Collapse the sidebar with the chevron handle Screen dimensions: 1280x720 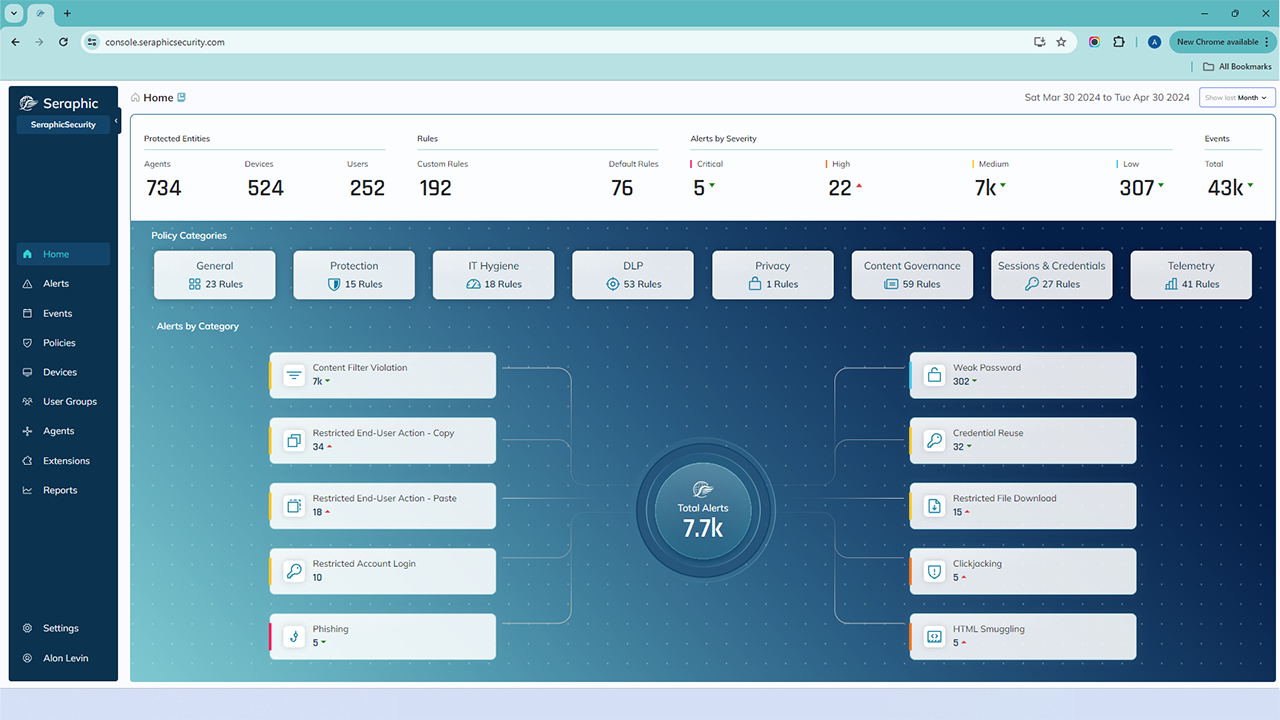117,121
